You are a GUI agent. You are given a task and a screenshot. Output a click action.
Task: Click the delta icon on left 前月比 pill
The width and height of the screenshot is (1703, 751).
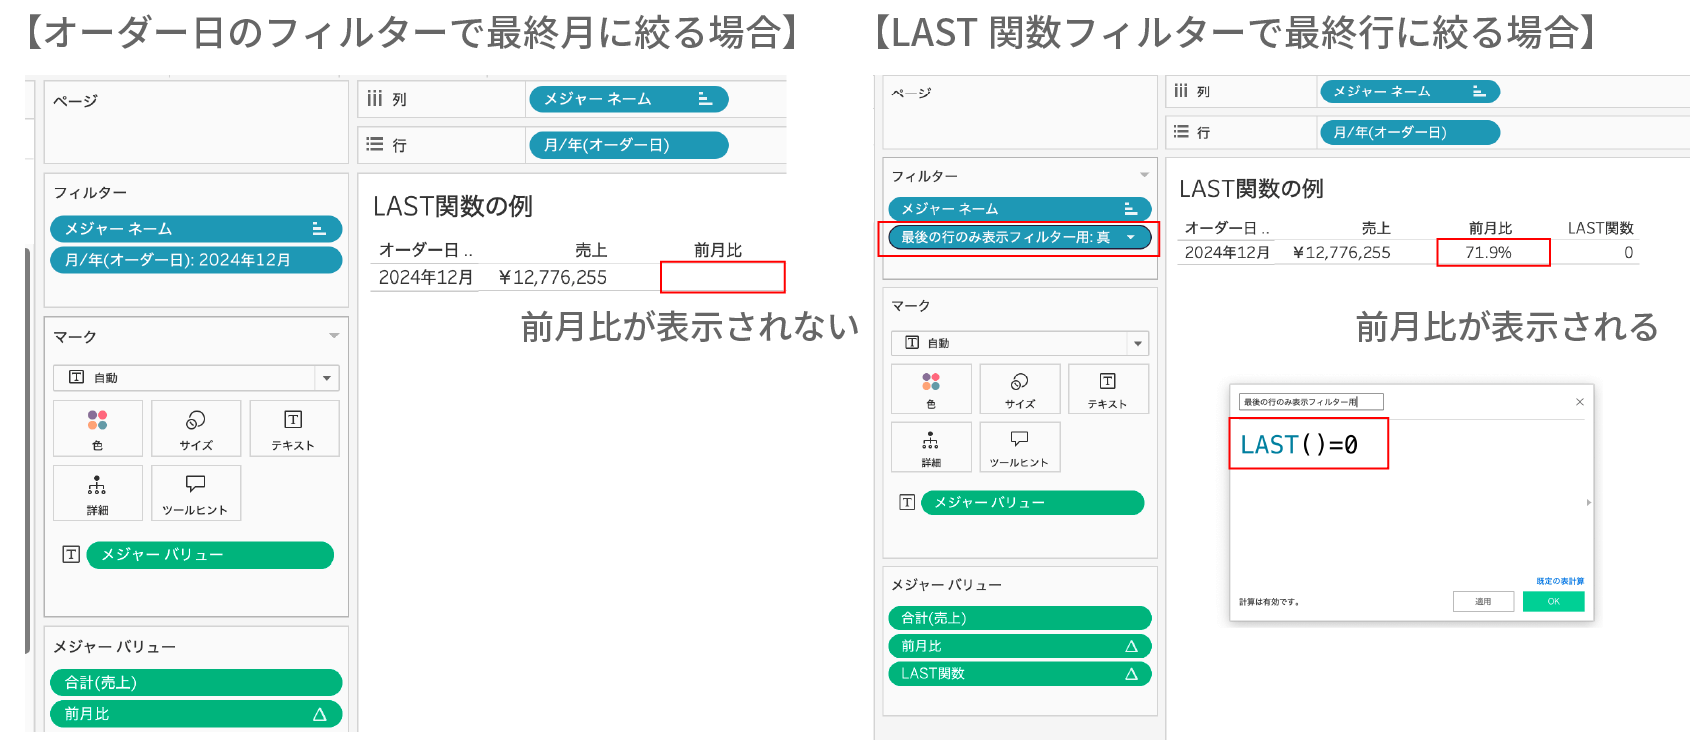point(320,714)
